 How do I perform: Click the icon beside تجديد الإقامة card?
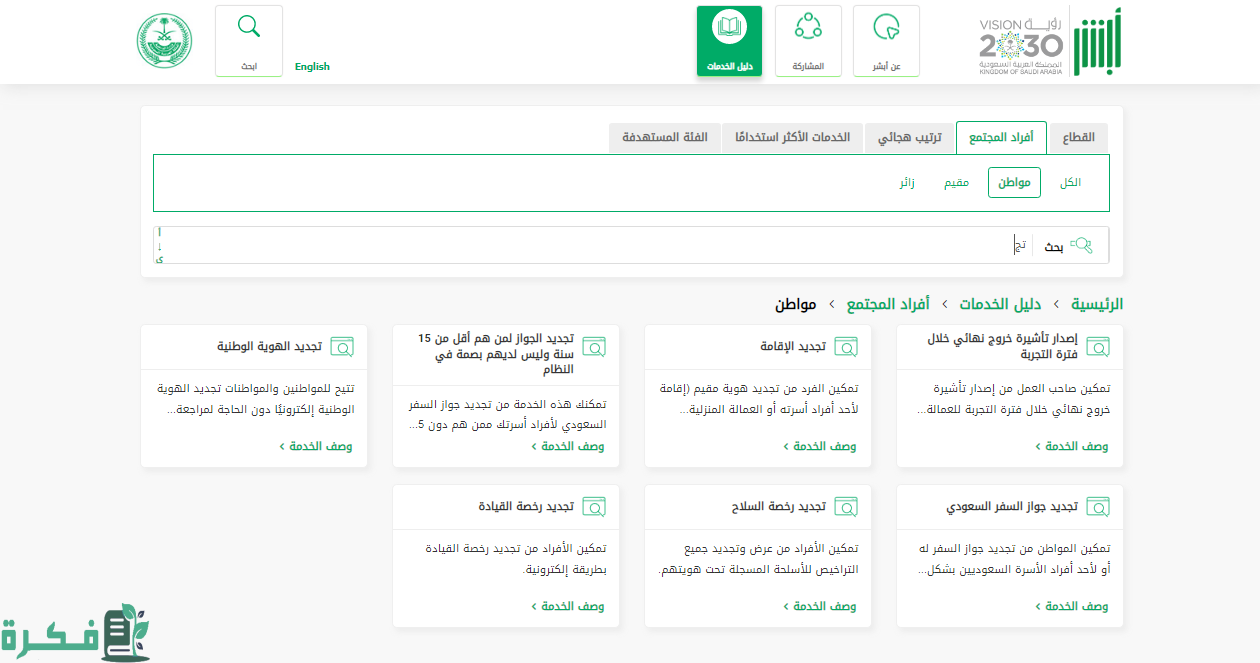[847, 347]
